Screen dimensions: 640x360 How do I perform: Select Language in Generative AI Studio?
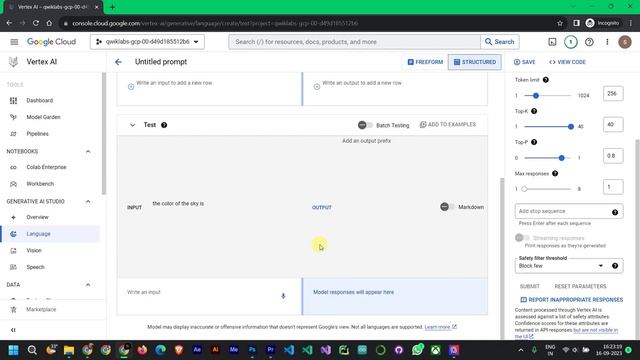[x=51, y=234]
